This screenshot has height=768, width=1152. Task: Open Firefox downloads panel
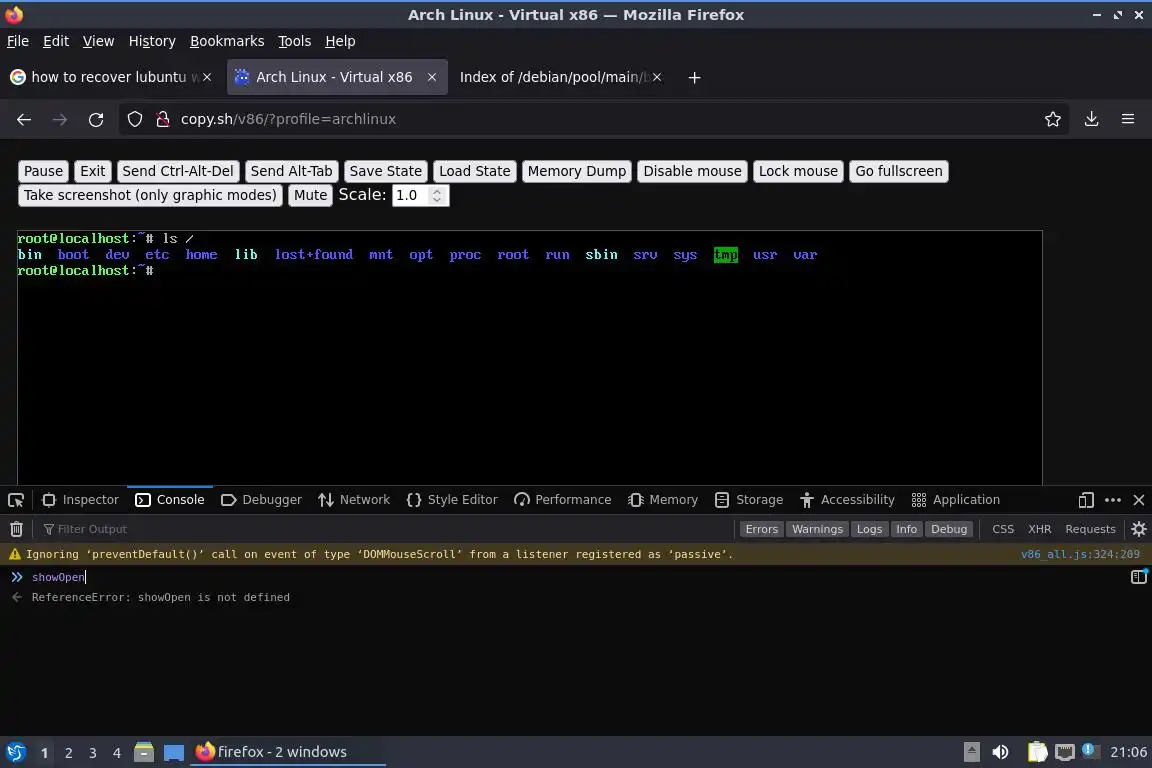(x=1092, y=119)
